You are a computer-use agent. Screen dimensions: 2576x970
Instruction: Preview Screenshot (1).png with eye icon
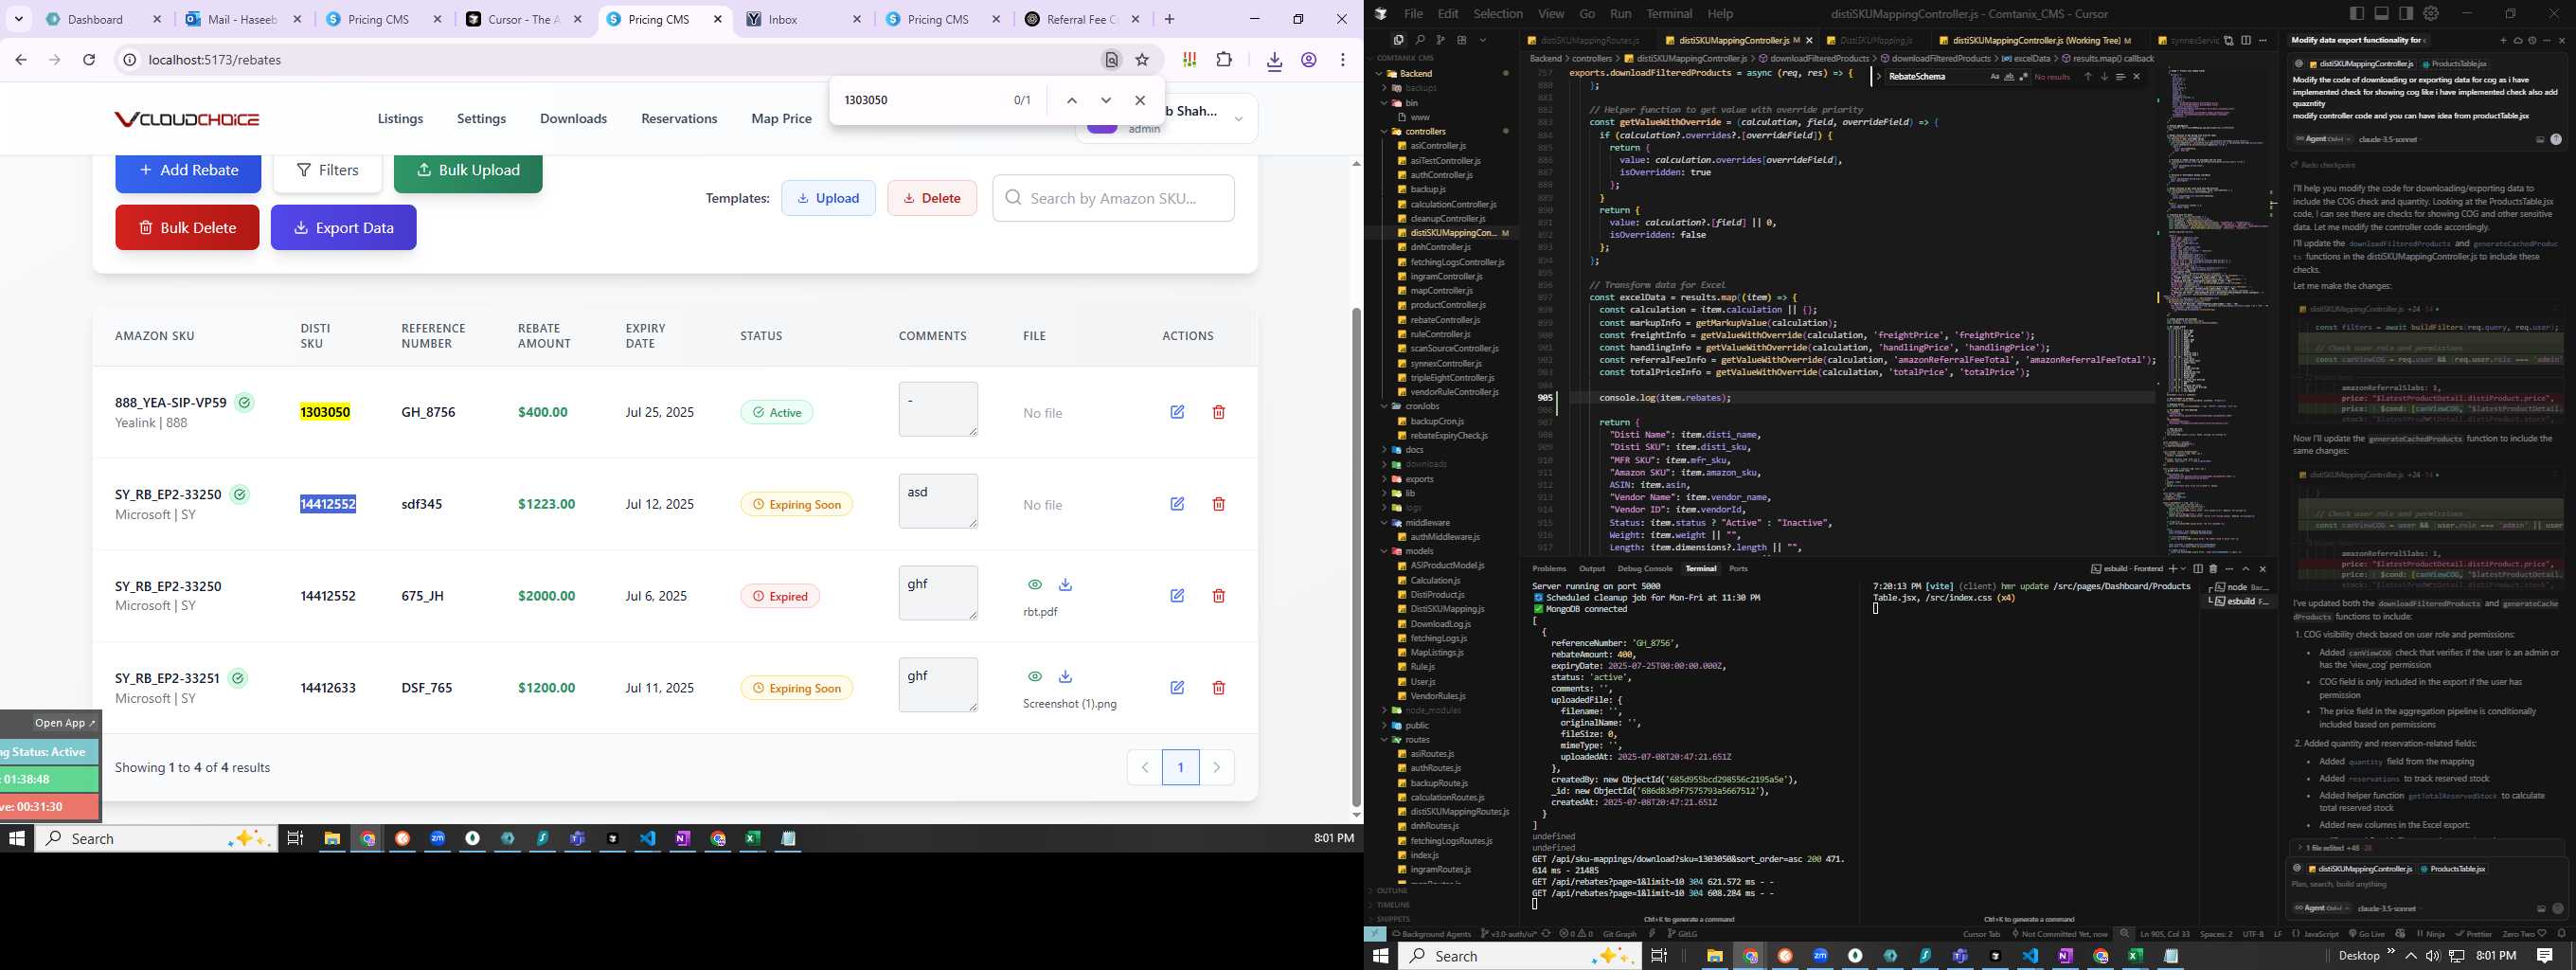pos(1034,677)
